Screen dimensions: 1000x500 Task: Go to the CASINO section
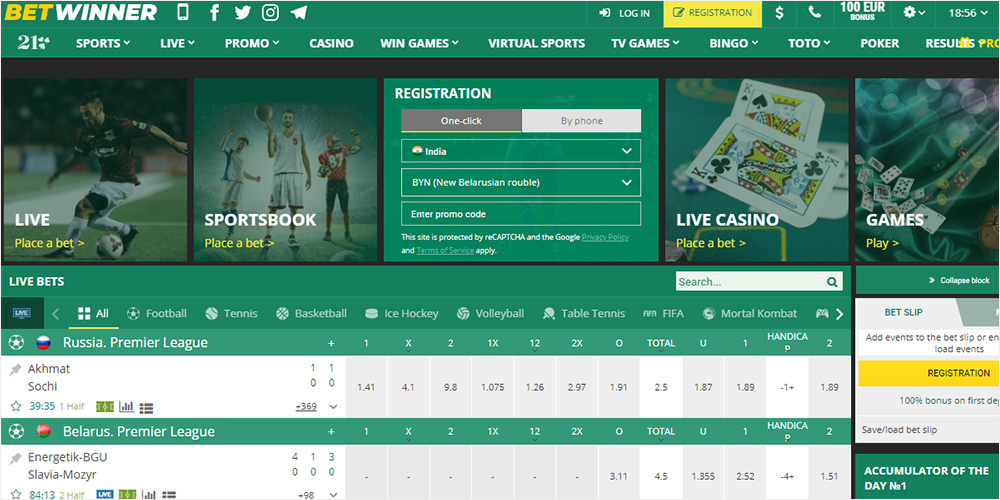pyautogui.click(x=331, y=43)
